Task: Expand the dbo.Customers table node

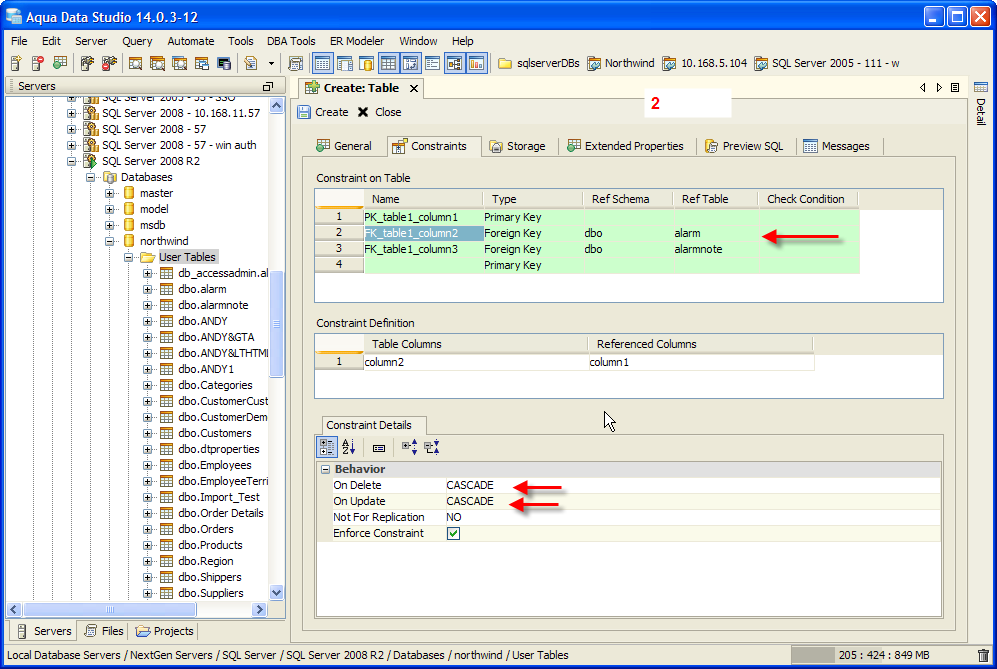Action: tap(148, 434)
